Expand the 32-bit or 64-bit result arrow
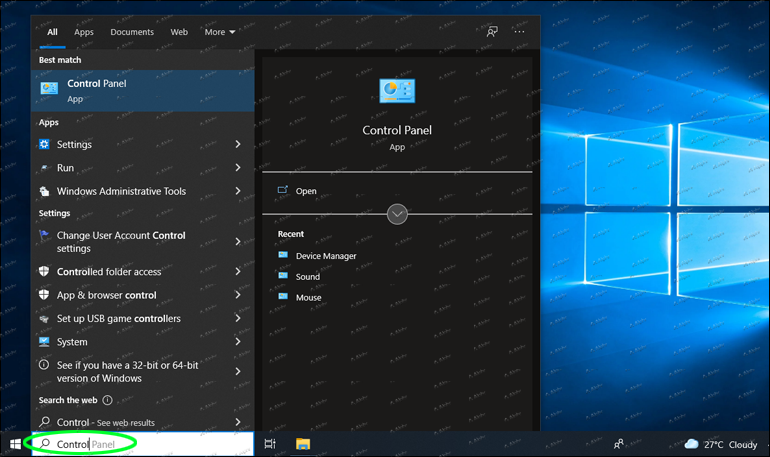The width and height of the screenshot is (770, 457). pos(238,372)
